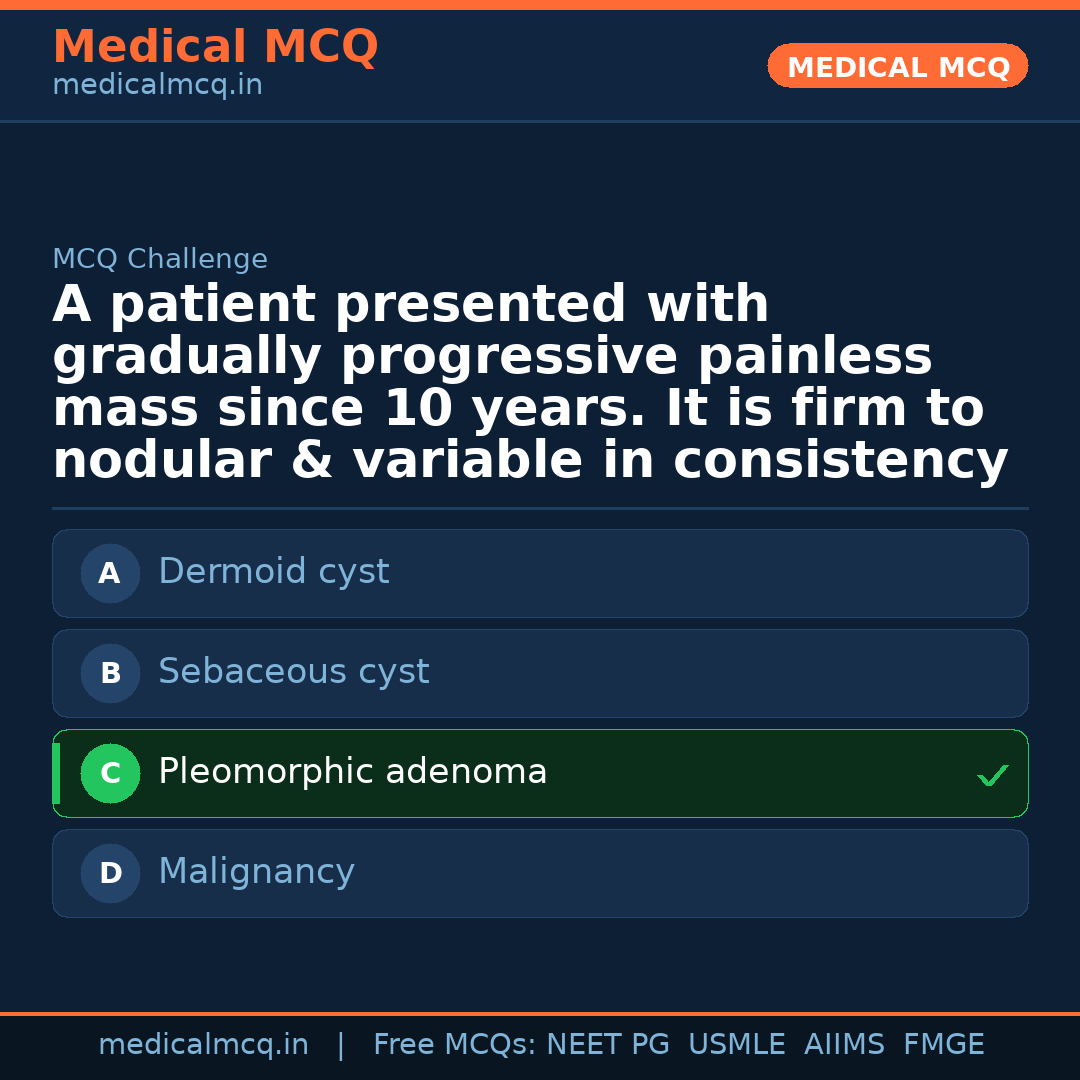Viewport: 1080px width, 1080px height.
Task: Click the orange MEDICAL MCQ badge
Action: pyautogui.click(x=898, y=67)
